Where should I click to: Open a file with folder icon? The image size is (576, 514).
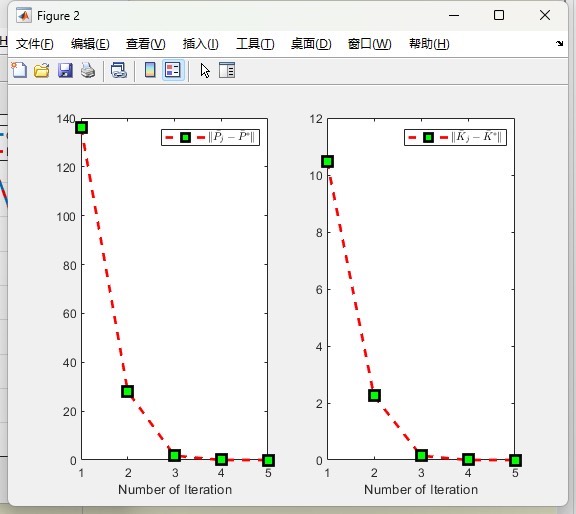[42, 70]
